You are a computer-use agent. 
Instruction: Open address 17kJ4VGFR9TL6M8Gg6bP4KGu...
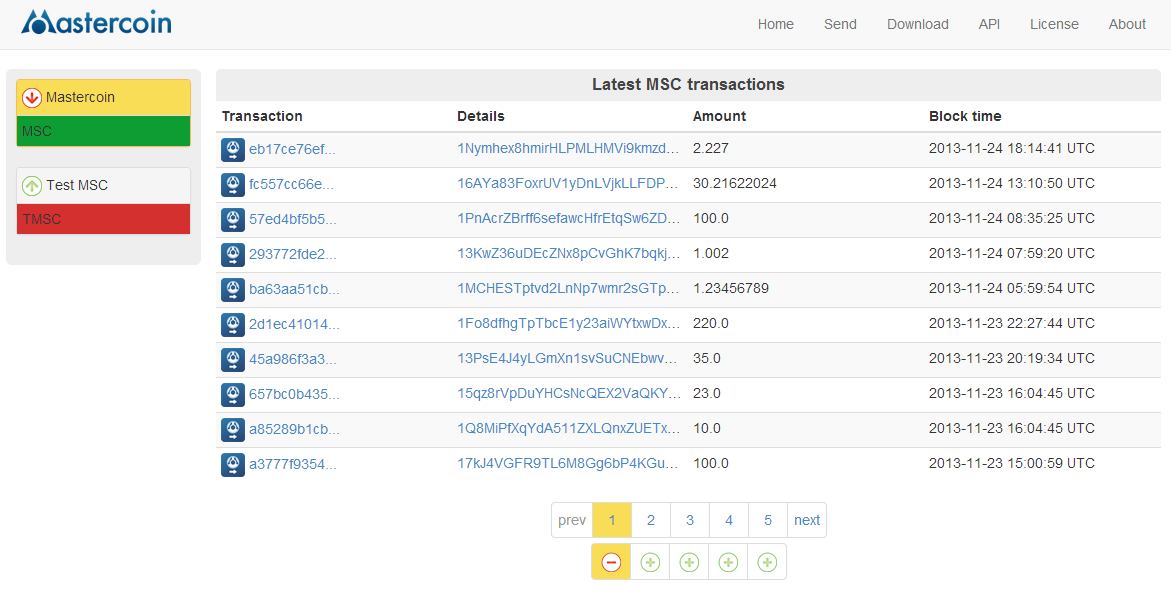tap(568, 463)
